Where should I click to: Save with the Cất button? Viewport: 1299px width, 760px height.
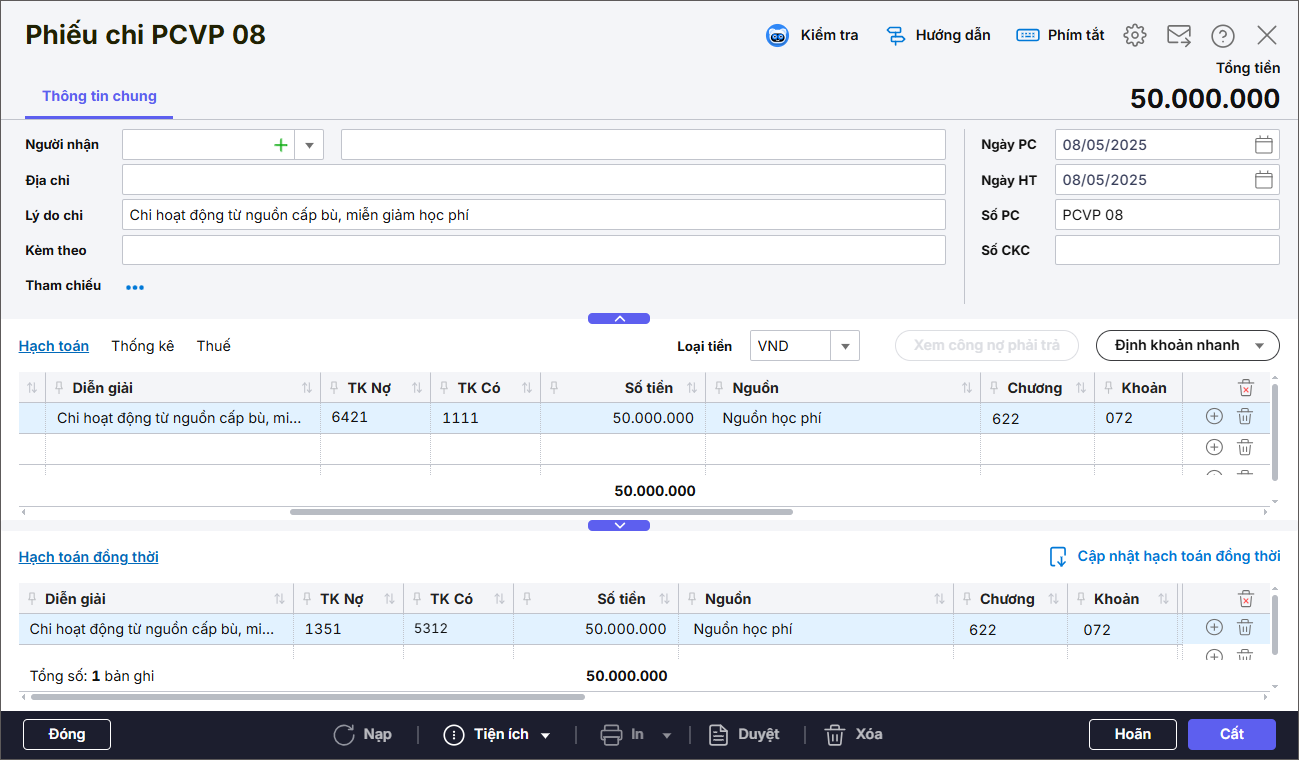coord(1232,734)
